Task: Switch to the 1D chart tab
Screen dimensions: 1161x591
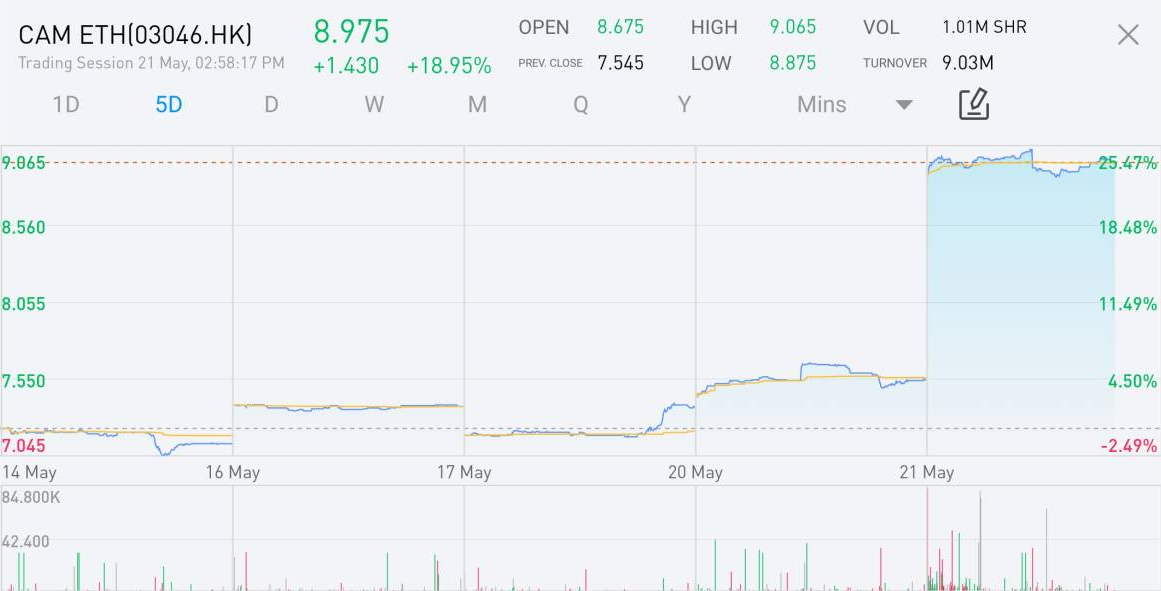Action: (x=66, y=105)
